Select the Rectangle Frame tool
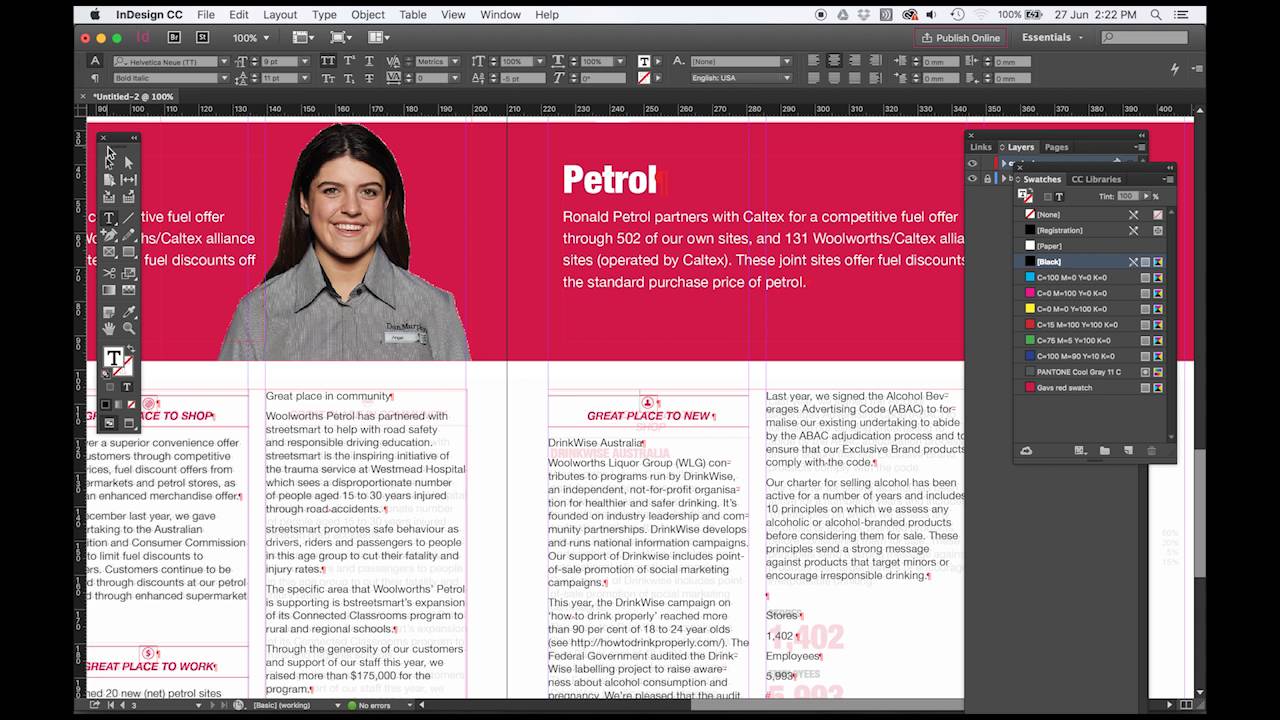 pyautogui.click(x=109, y=253)
